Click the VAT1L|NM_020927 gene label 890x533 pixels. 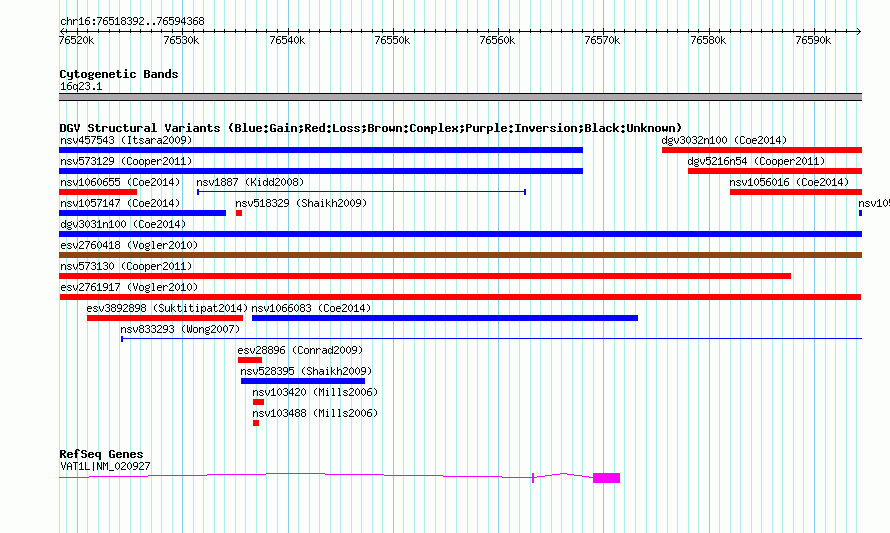click(105, 467)
